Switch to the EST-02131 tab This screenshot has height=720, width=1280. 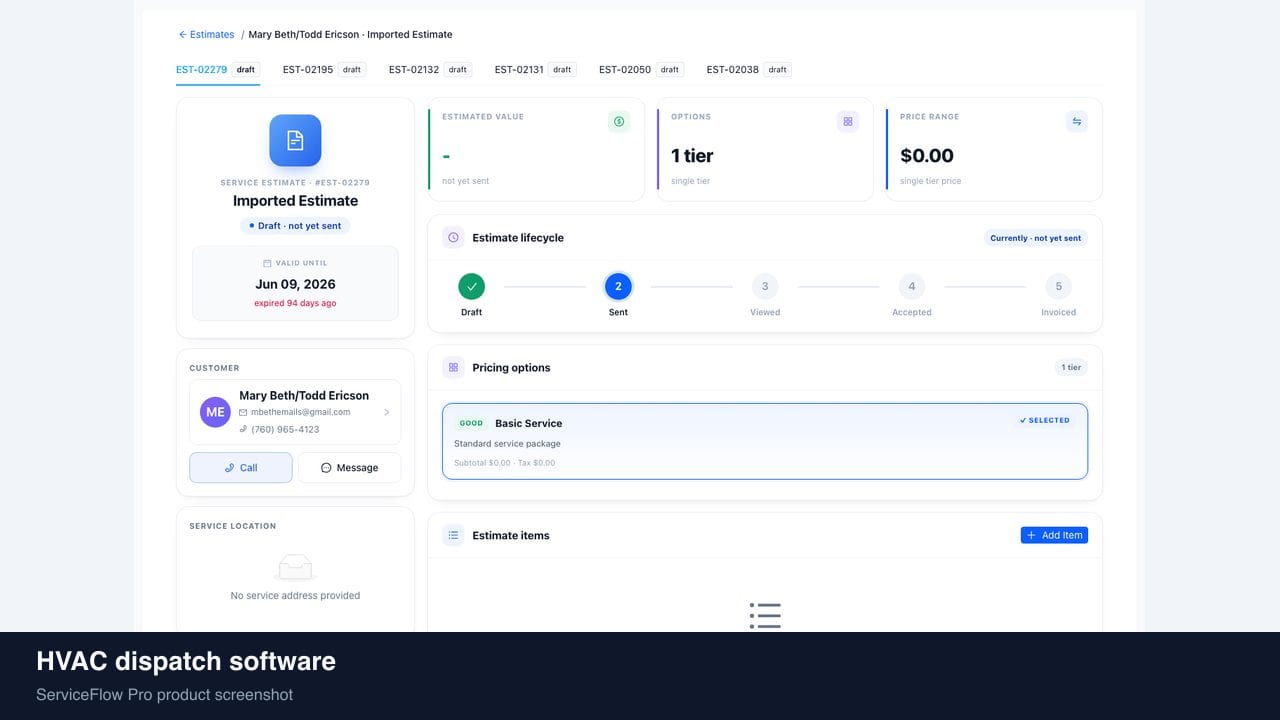click(535, 70)
